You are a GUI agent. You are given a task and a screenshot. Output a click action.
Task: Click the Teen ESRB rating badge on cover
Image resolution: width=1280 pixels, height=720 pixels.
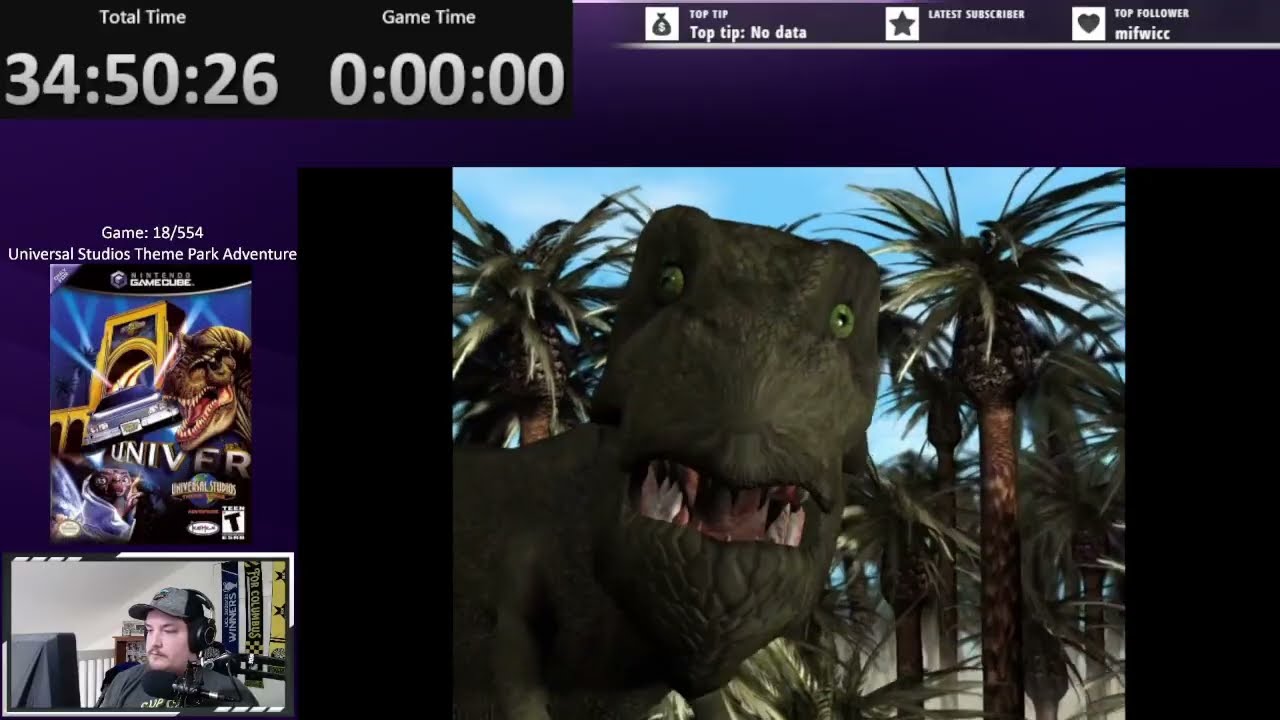tap(233, 522)
